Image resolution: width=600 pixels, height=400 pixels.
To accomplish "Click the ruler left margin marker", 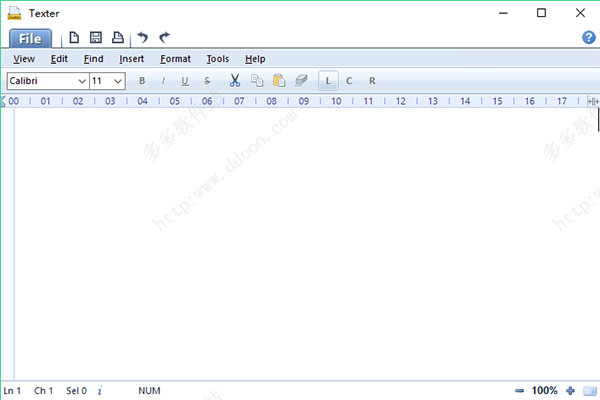I will point(3,101).
